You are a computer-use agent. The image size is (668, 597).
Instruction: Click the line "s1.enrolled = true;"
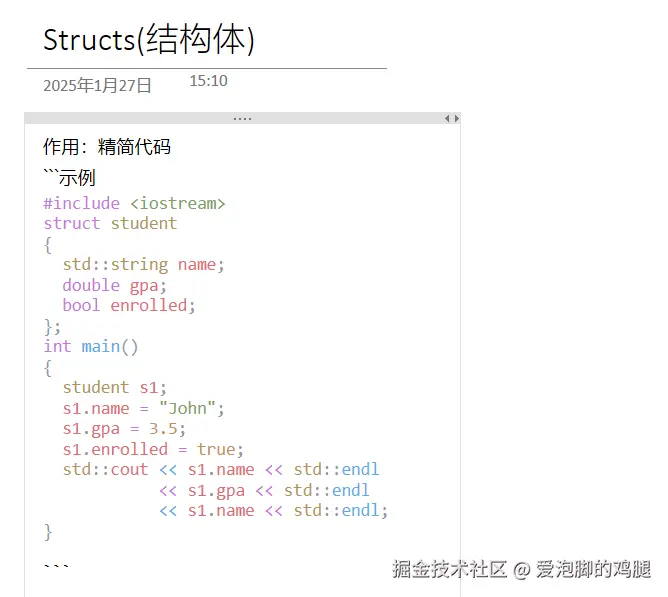153,450
